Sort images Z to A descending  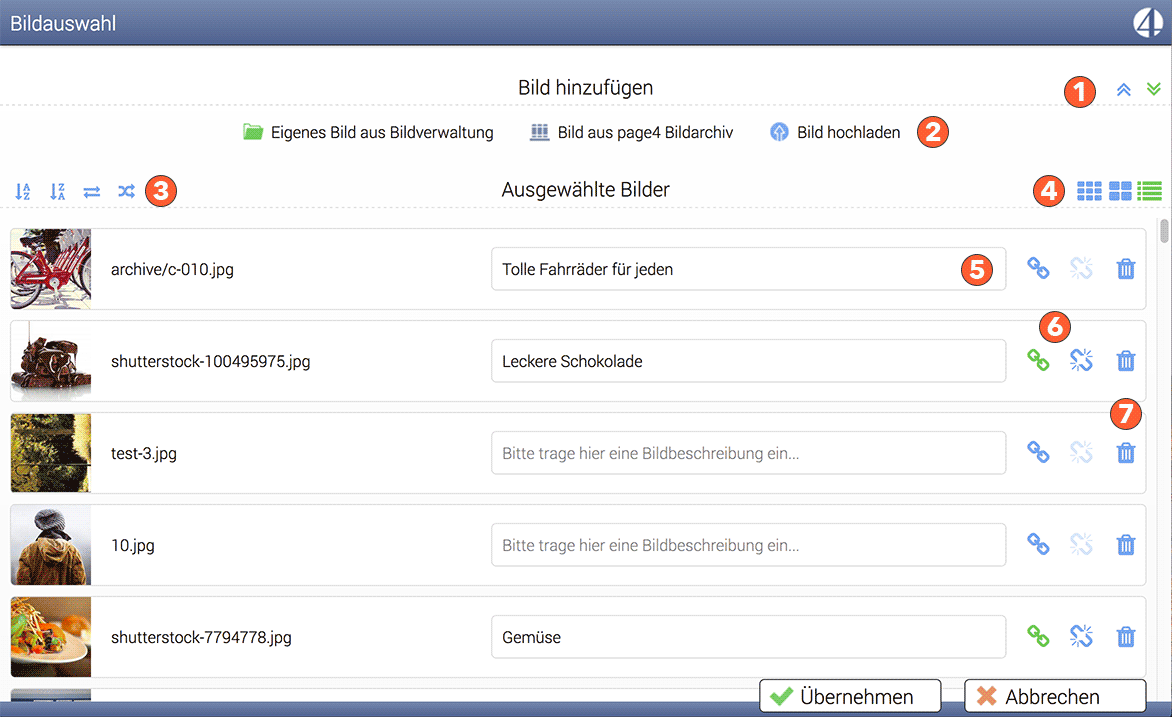click(x=58, y=191)
